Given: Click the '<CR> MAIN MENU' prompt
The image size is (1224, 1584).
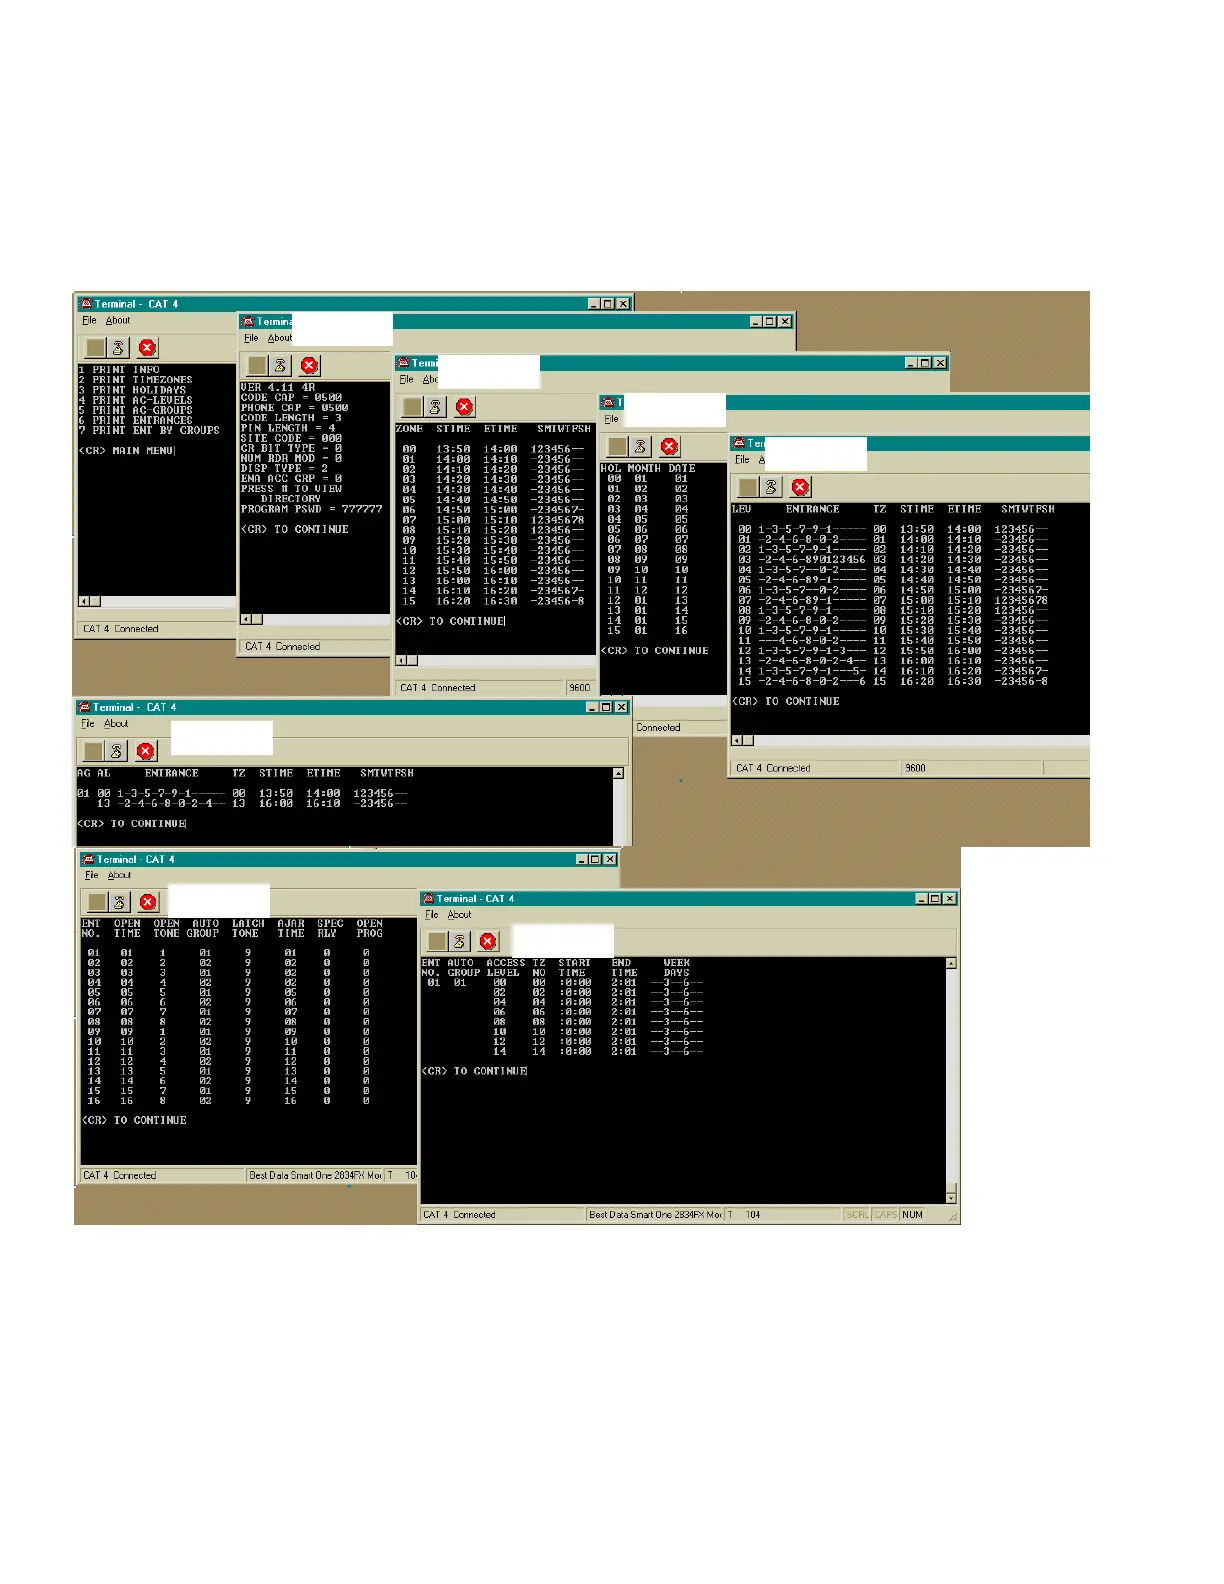Looking at the screenshot, I should (127, 451).
